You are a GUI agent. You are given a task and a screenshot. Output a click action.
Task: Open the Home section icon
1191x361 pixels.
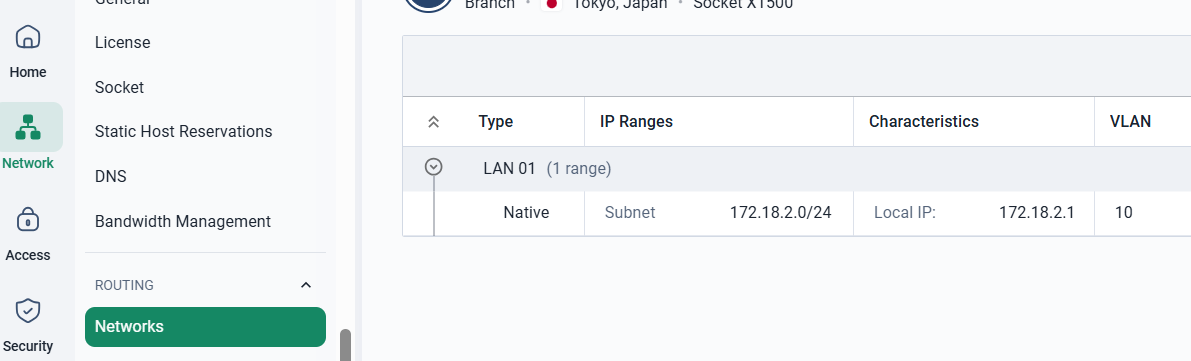click(28, 37)
